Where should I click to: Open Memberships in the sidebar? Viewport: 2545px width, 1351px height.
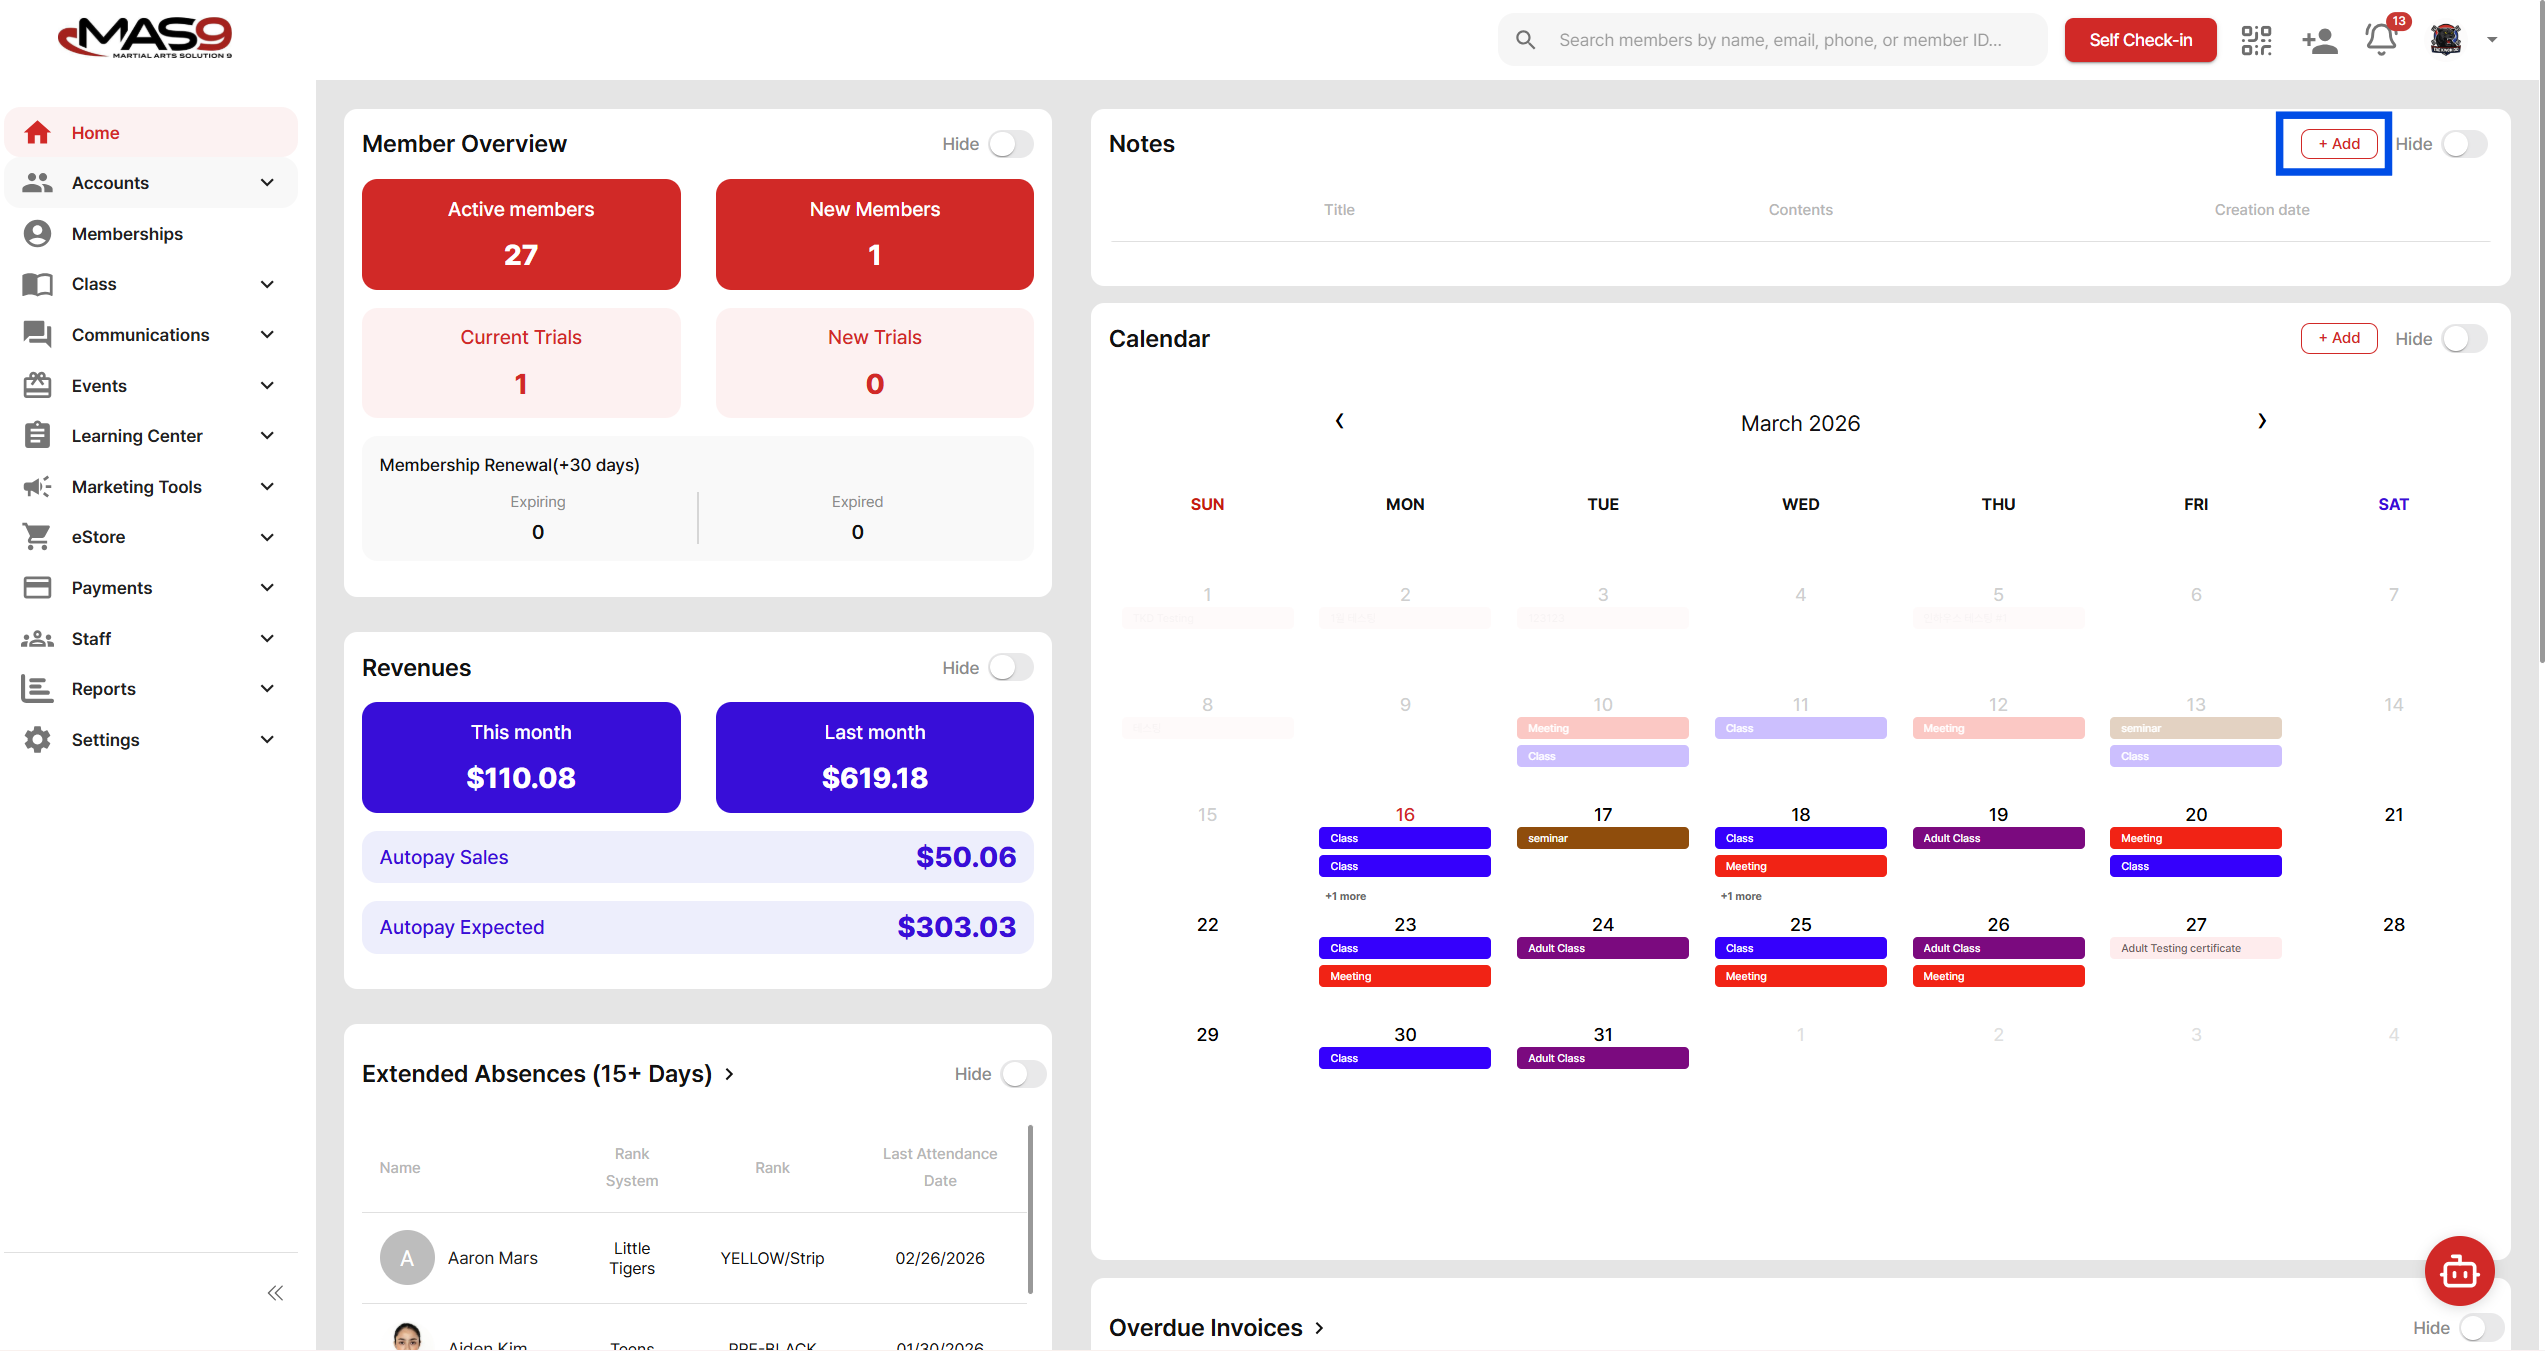click(127, 234)
